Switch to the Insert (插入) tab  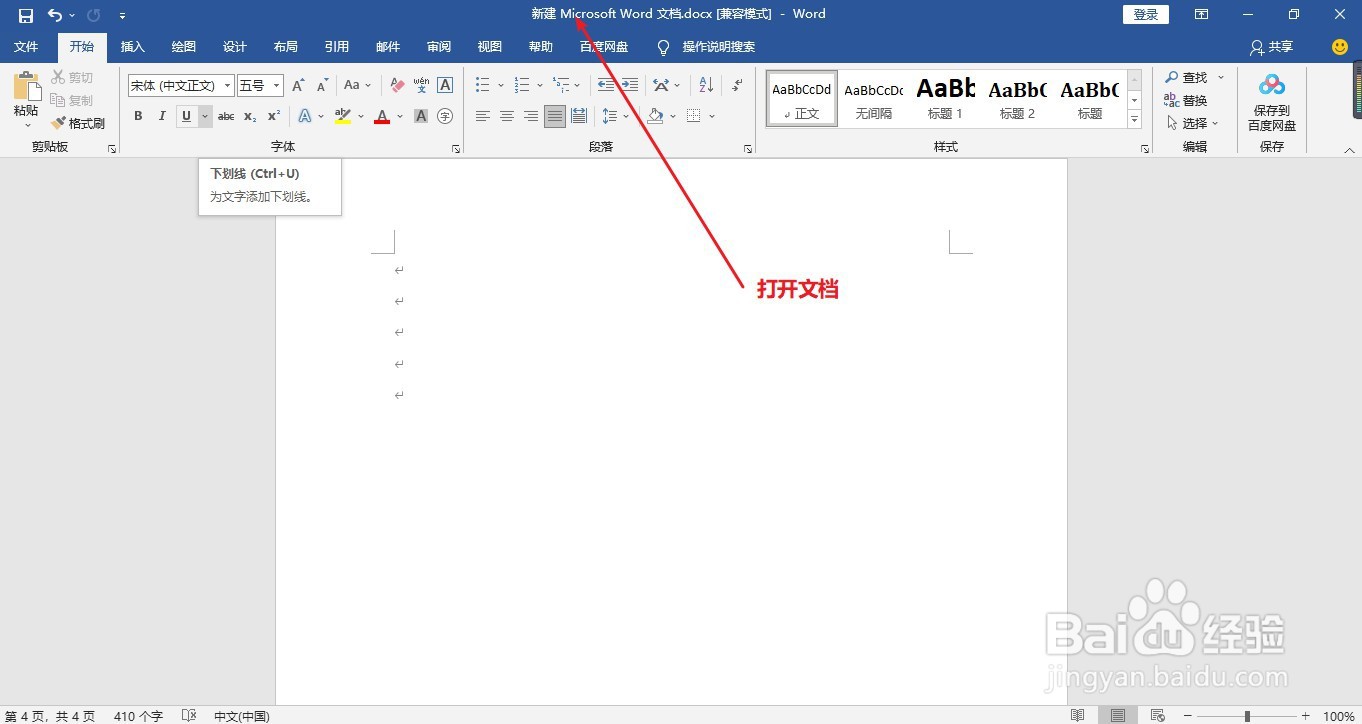(133, 47)
